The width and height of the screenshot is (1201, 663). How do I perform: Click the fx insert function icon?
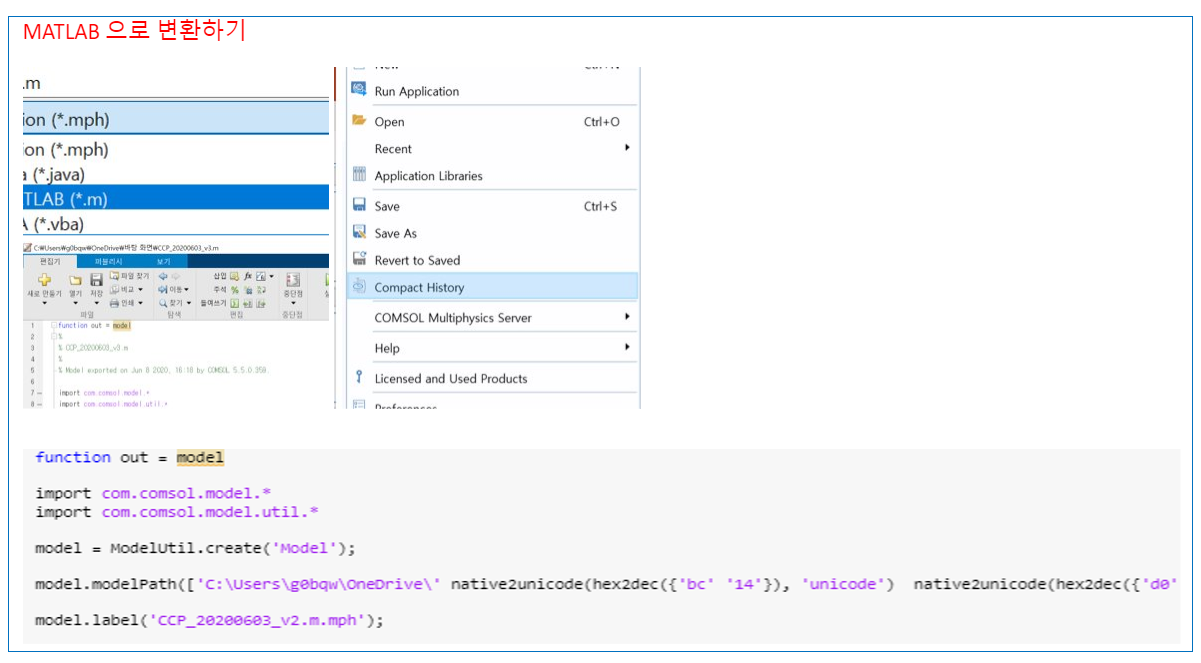pos(248,276)
